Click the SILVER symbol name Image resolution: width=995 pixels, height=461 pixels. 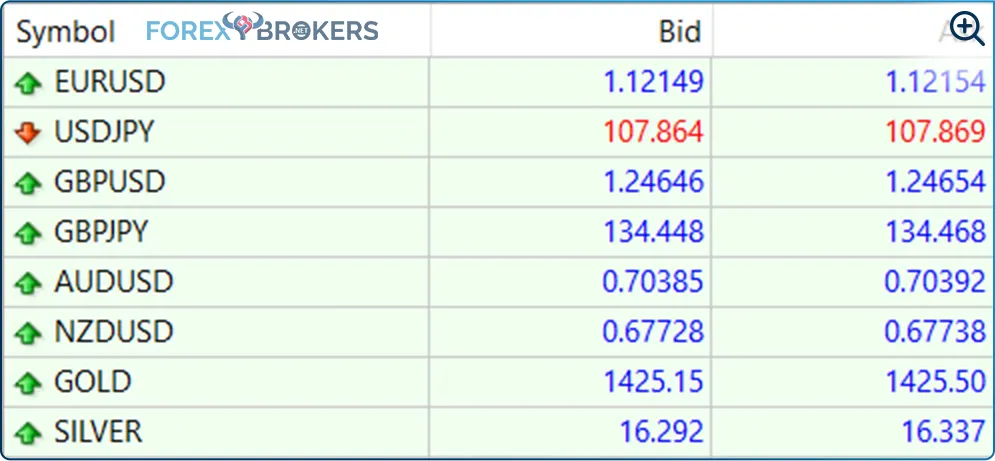[99, 432]
